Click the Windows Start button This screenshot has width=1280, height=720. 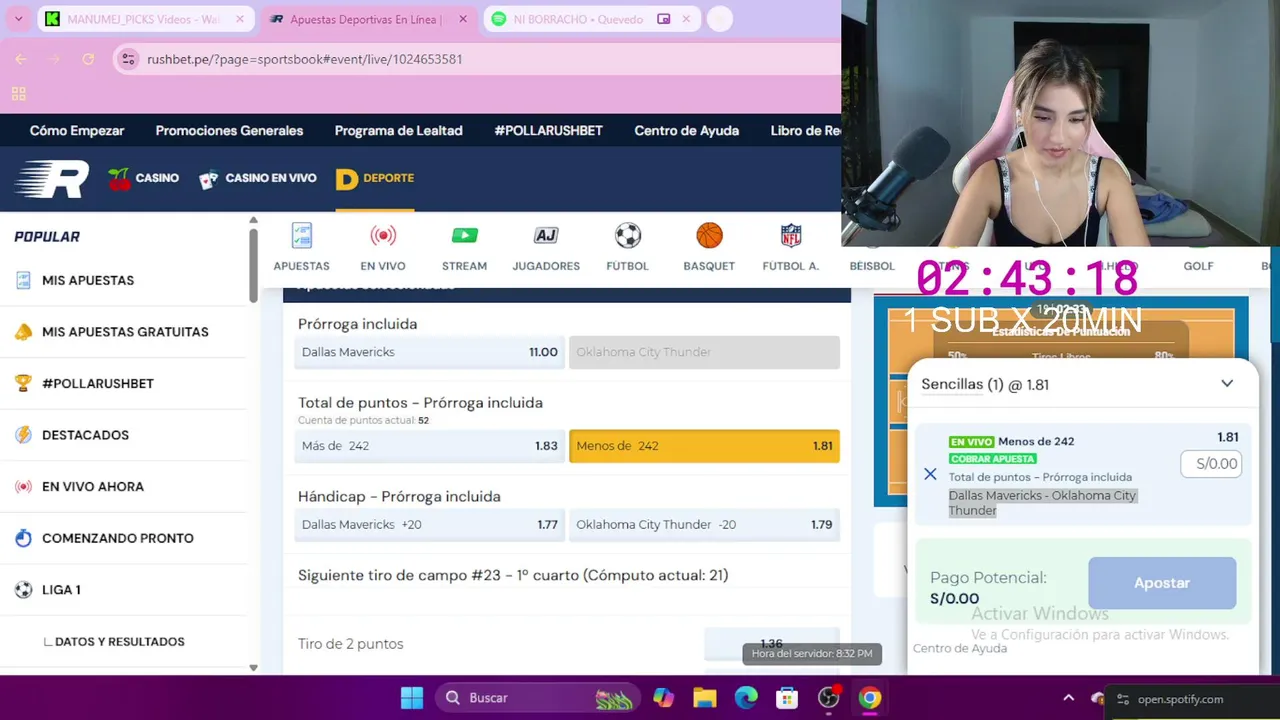point(412,698)
